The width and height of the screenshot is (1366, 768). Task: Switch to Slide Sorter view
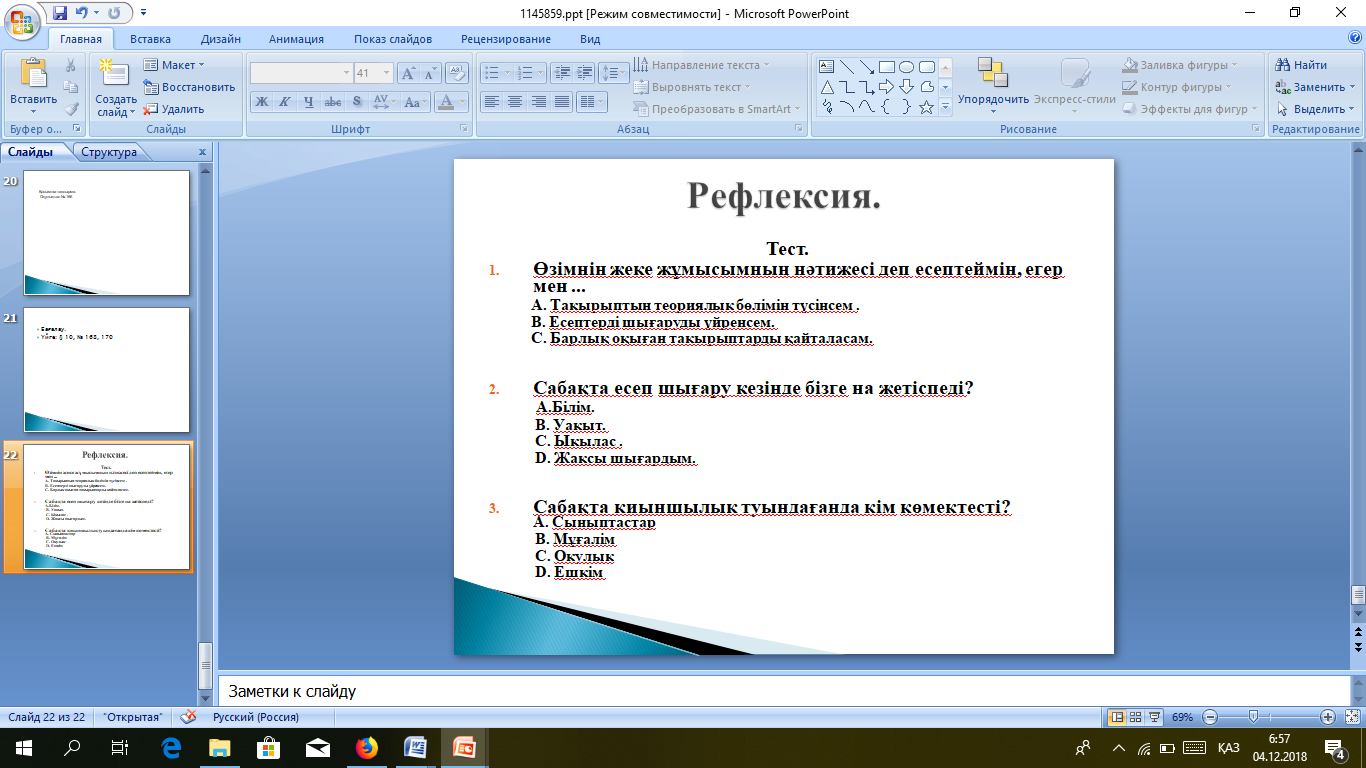point(1136,717)
